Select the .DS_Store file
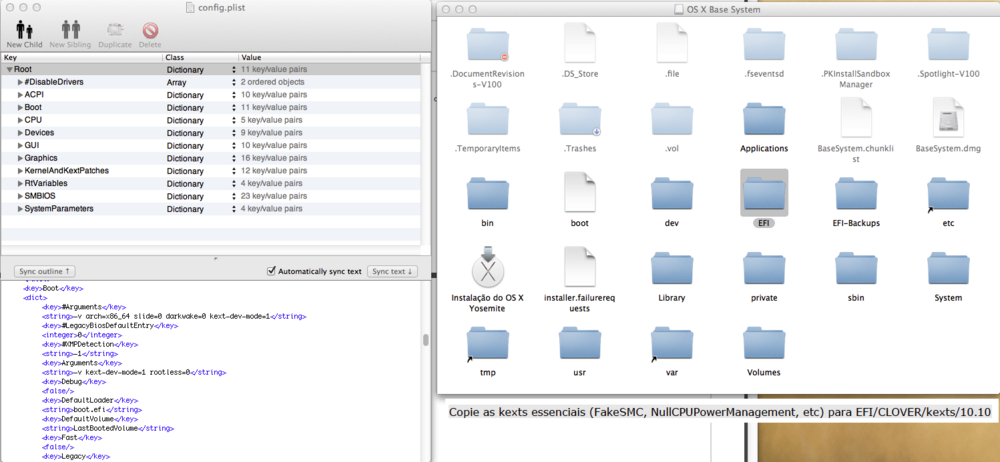Image resolution: width=1000 pixels, height=462 pixels. coord(580,43)
